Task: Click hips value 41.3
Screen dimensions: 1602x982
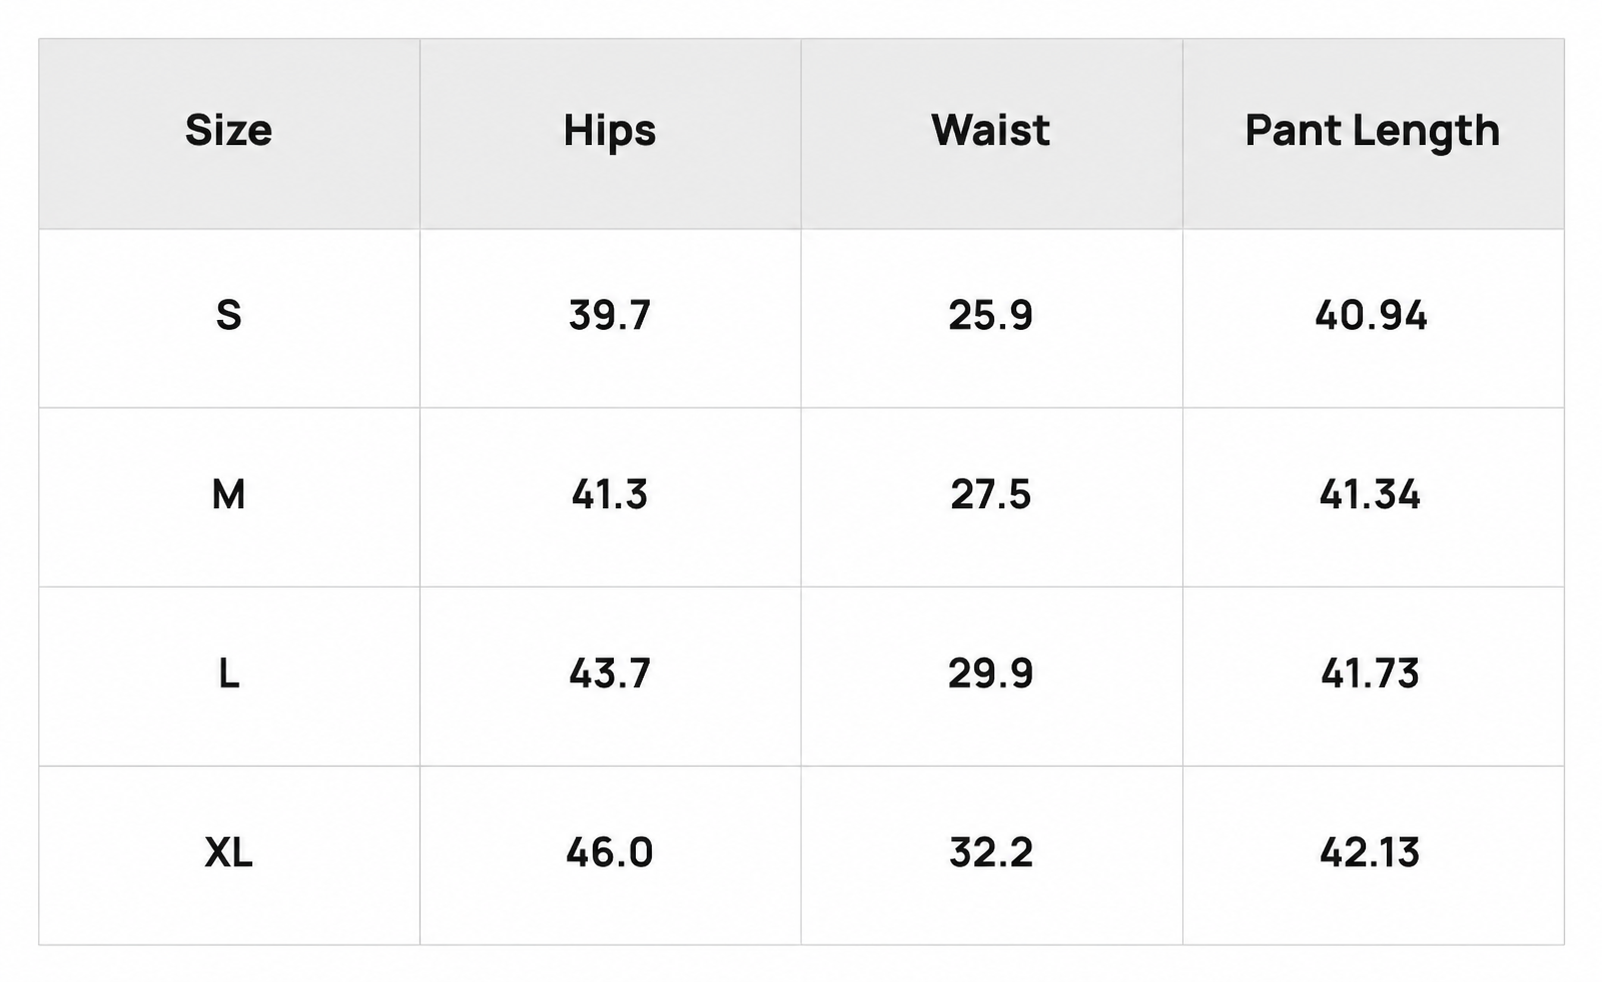Action: point(609,495)
